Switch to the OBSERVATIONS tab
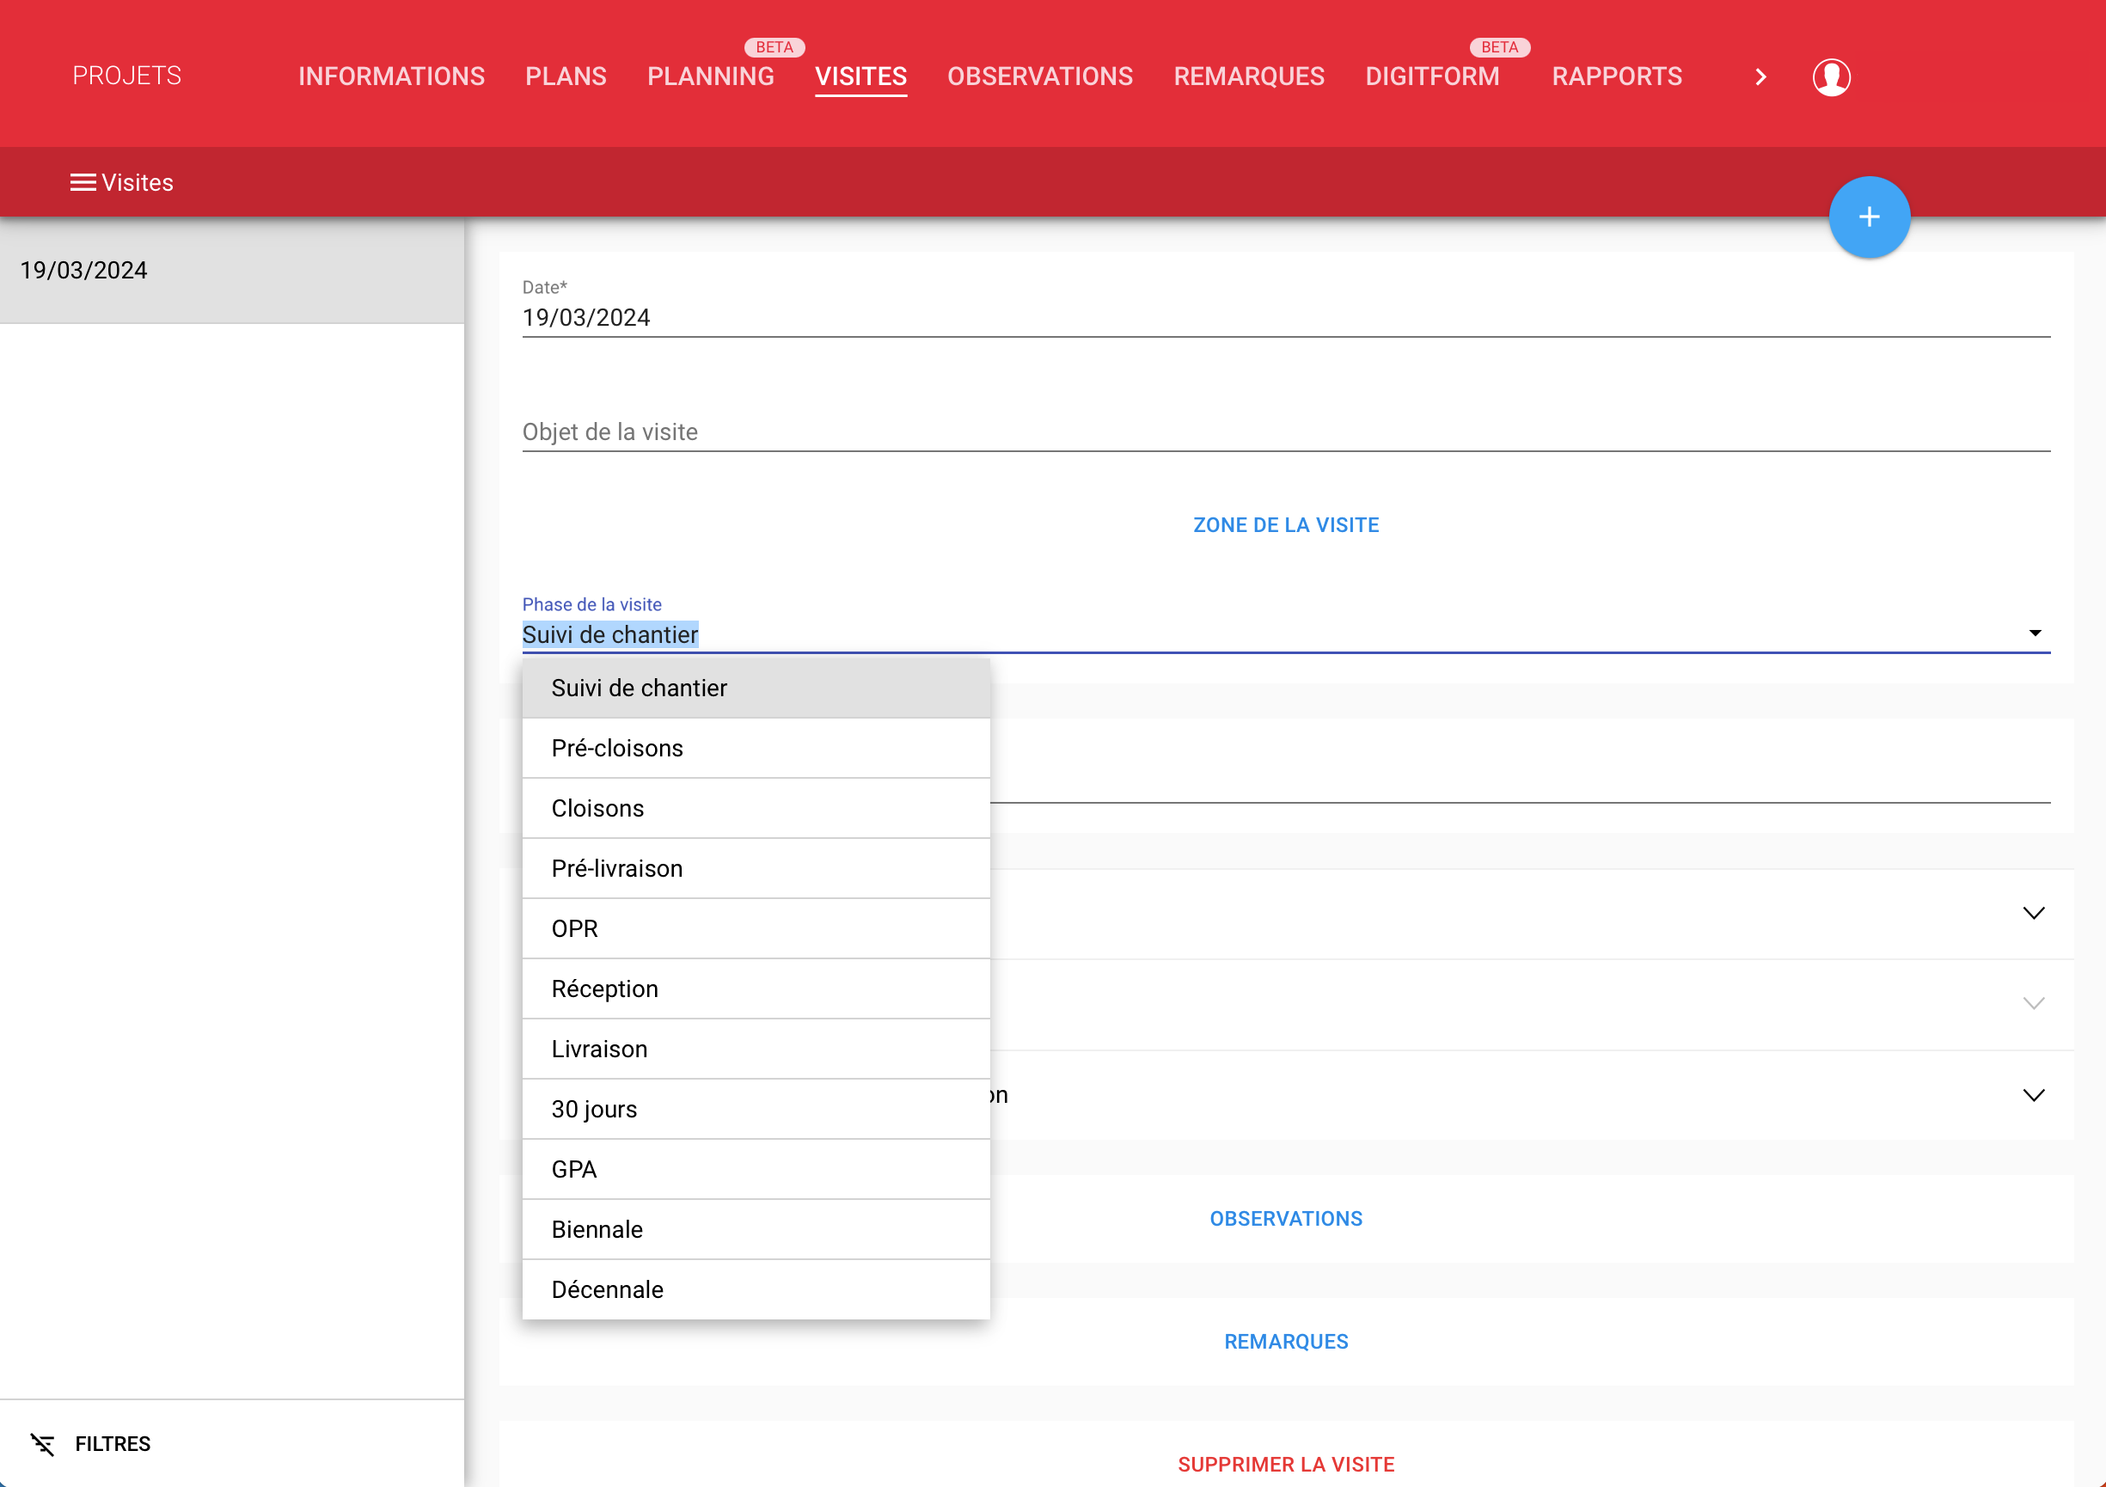The height and width of the screenshot is (1487, 2106). pyautogui.click(x=1039, y=77)
